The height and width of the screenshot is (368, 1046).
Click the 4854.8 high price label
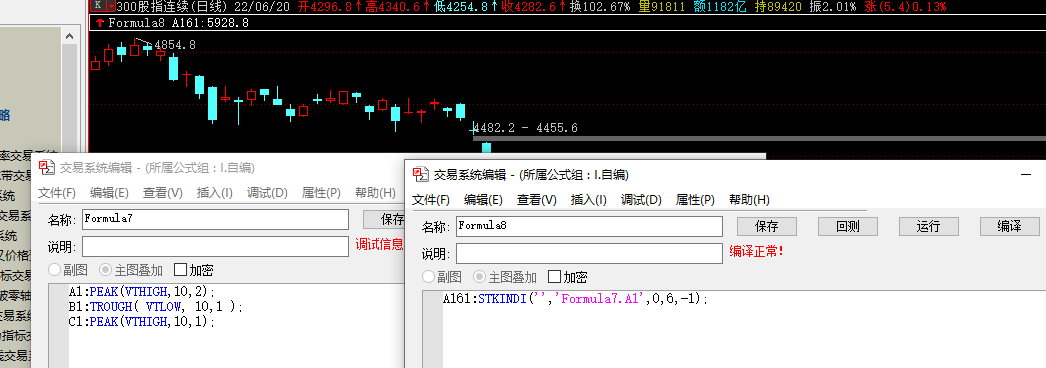coord(175,45)
